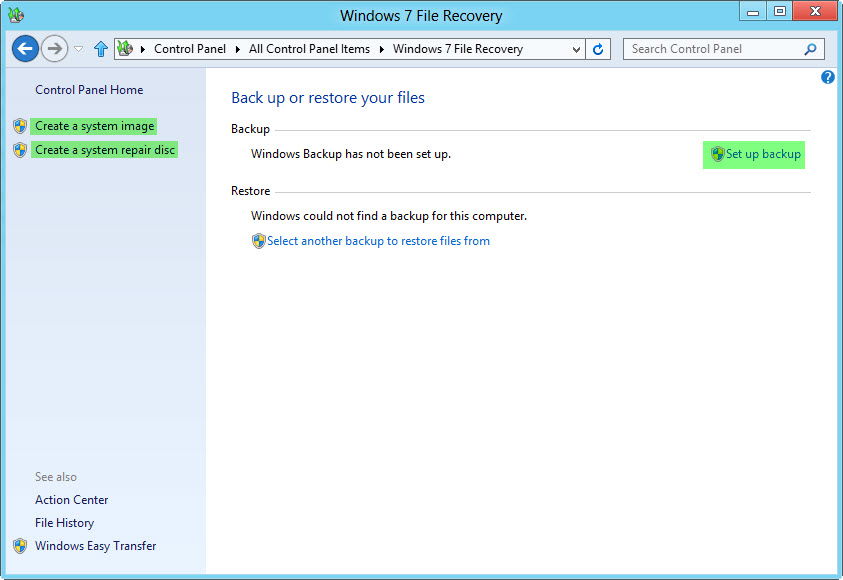Click Select another backup to restore files from

tap(378, 241)
